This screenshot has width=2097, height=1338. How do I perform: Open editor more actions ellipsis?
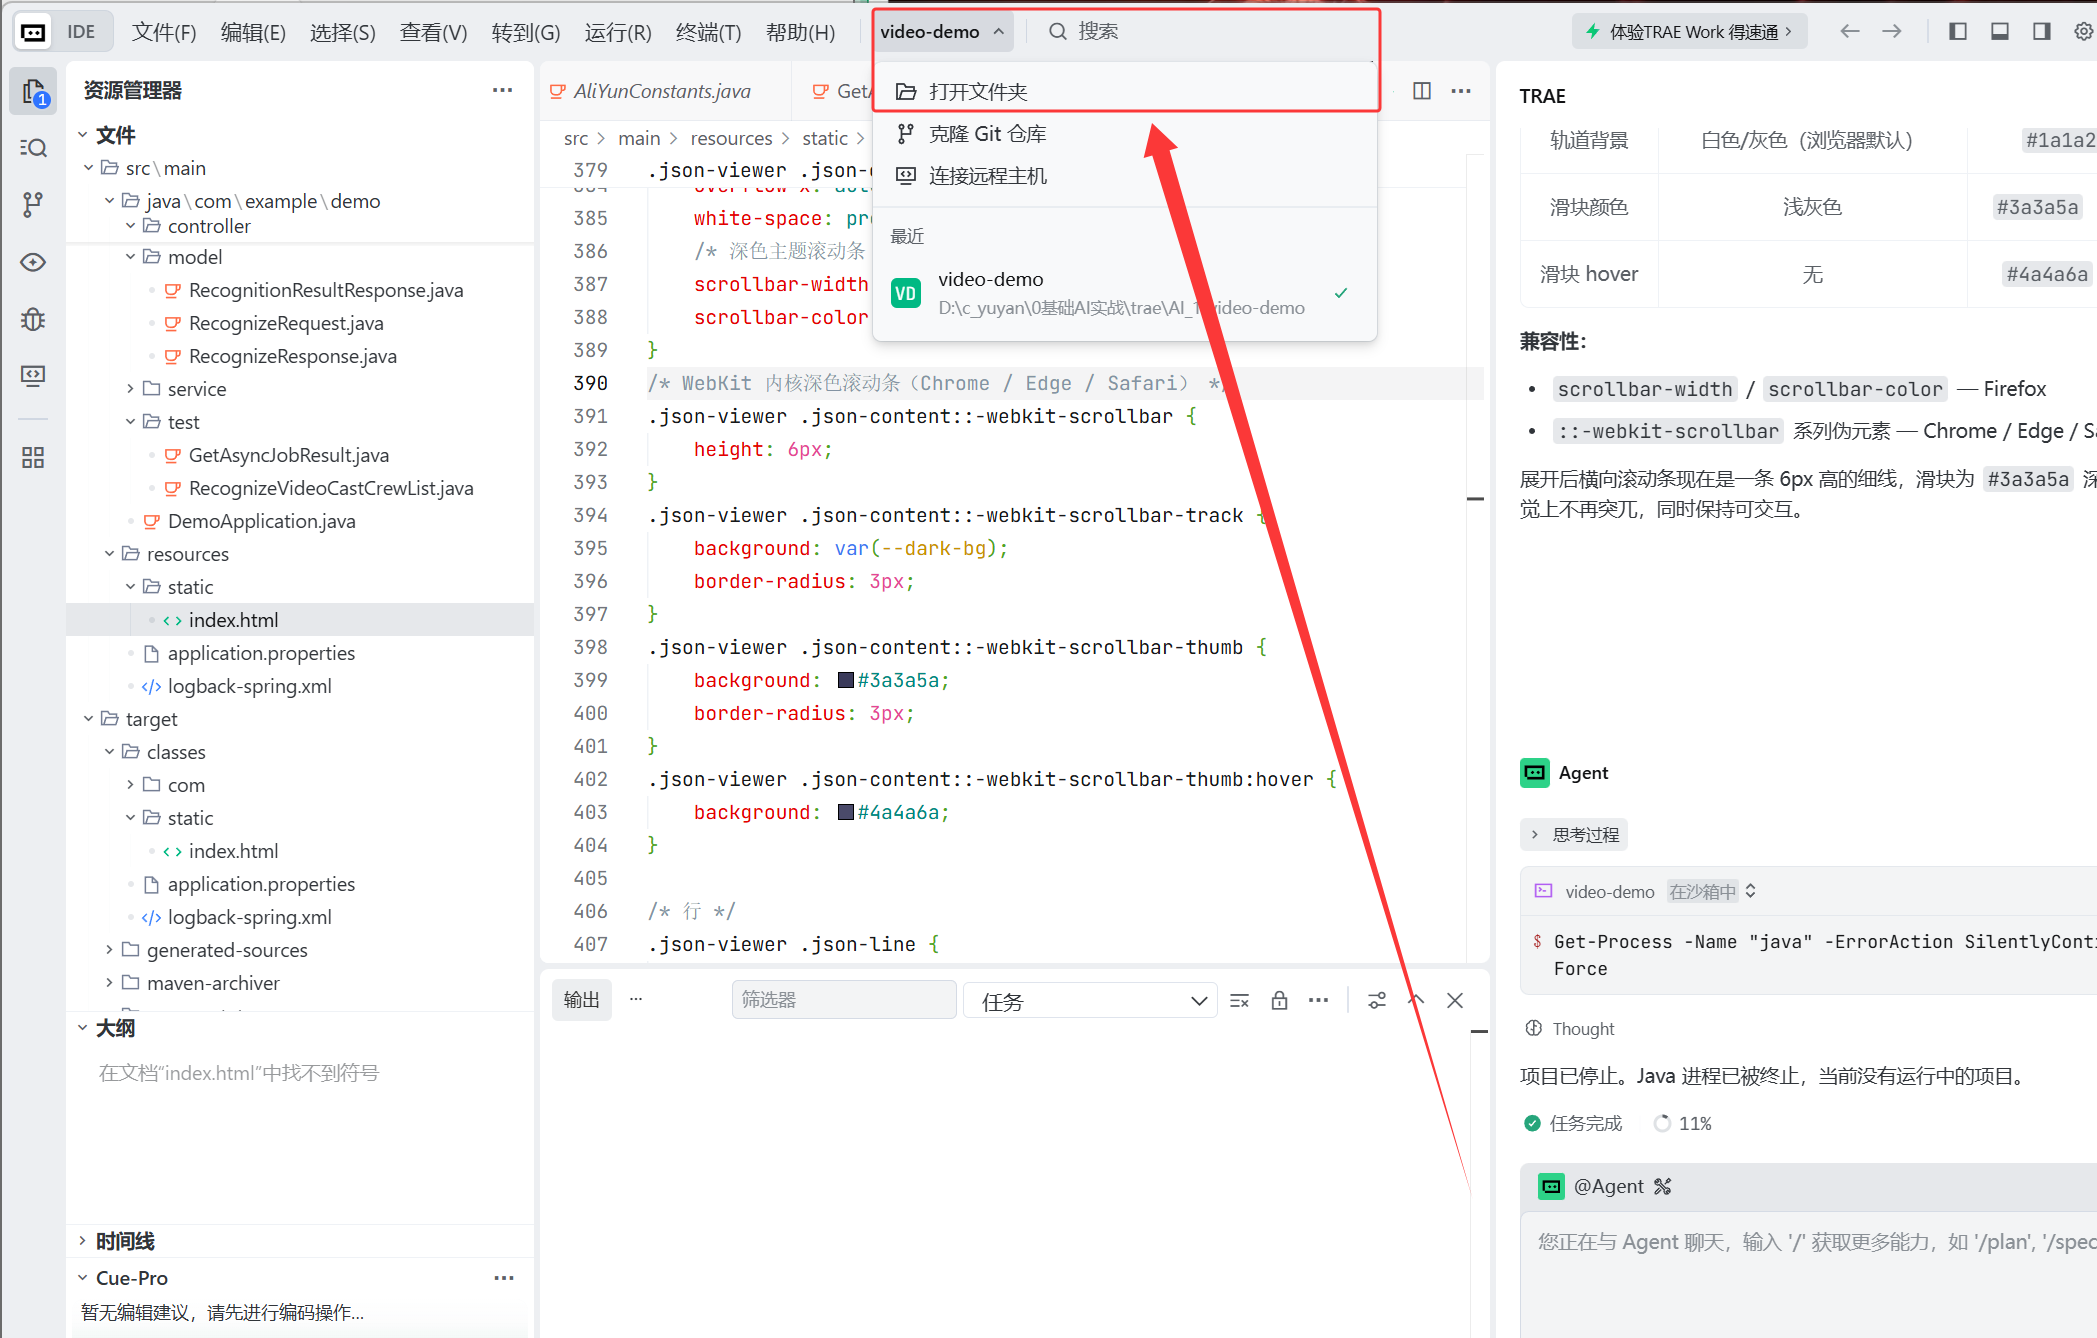pyautogui.click(x=1461, y=91)
